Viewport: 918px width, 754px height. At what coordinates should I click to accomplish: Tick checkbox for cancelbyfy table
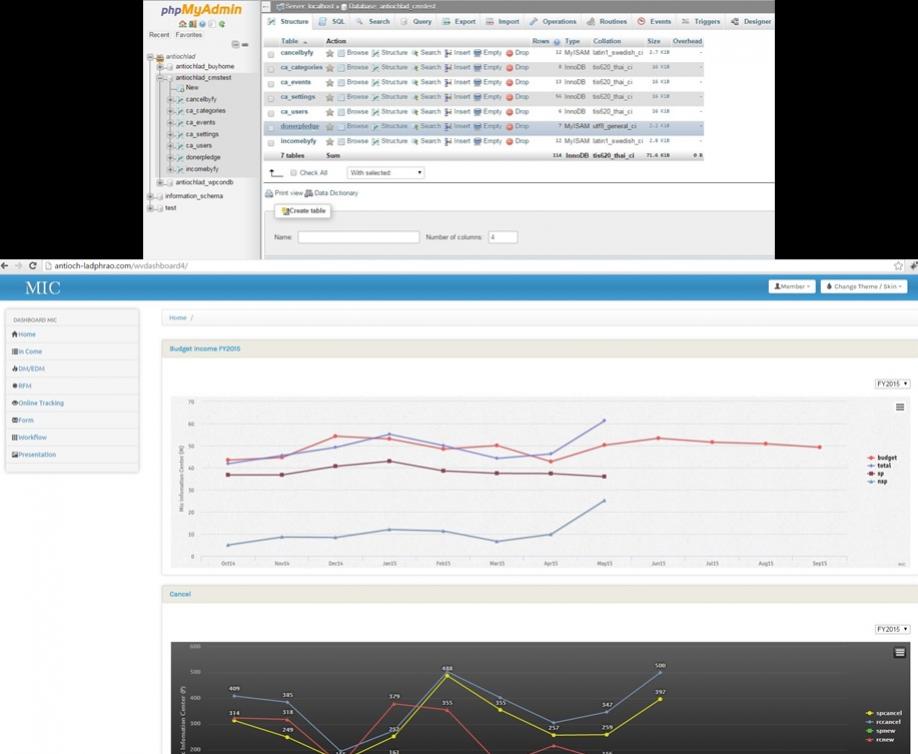270,54
